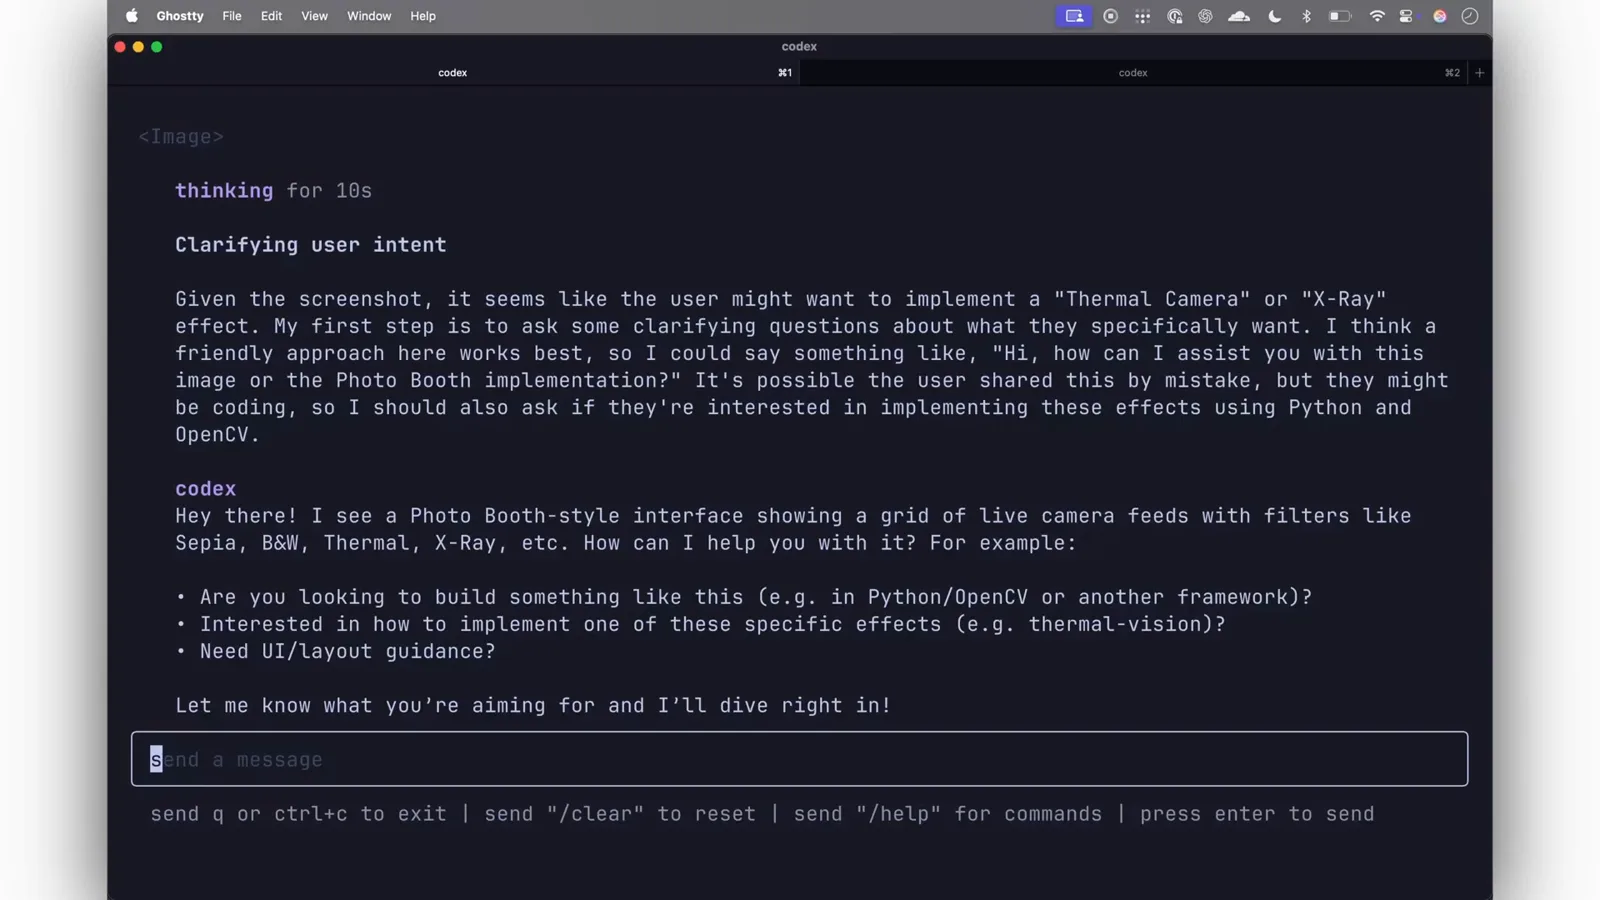Close the Ghostty window
Screen dimensions: 1600x900
(x=120, y=47)
